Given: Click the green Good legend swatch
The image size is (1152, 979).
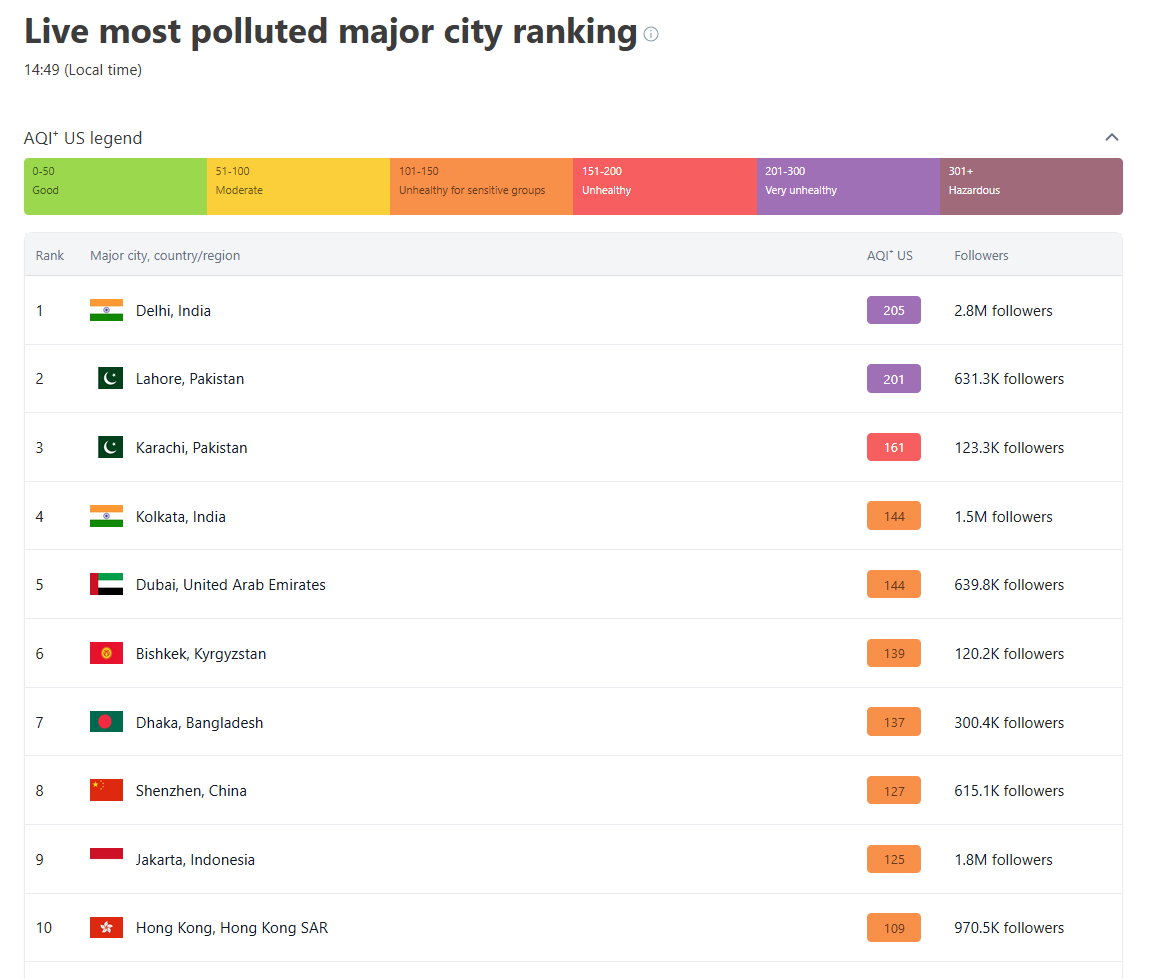Looking at the screenshot, I should pyautogui.click(x=115, y=186).
